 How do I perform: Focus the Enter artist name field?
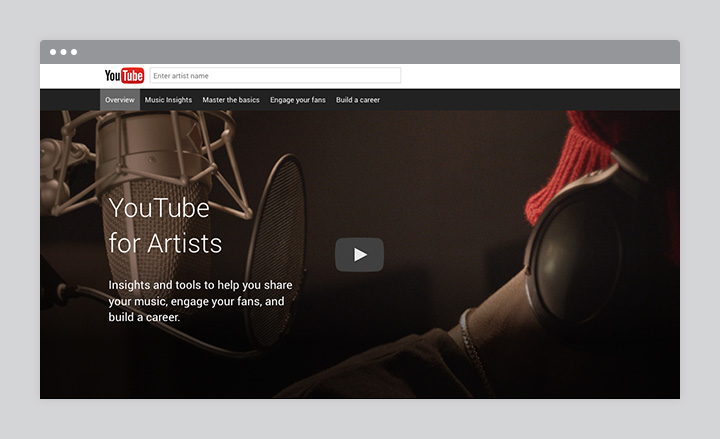pyautogui.click(x=275, y=76)
